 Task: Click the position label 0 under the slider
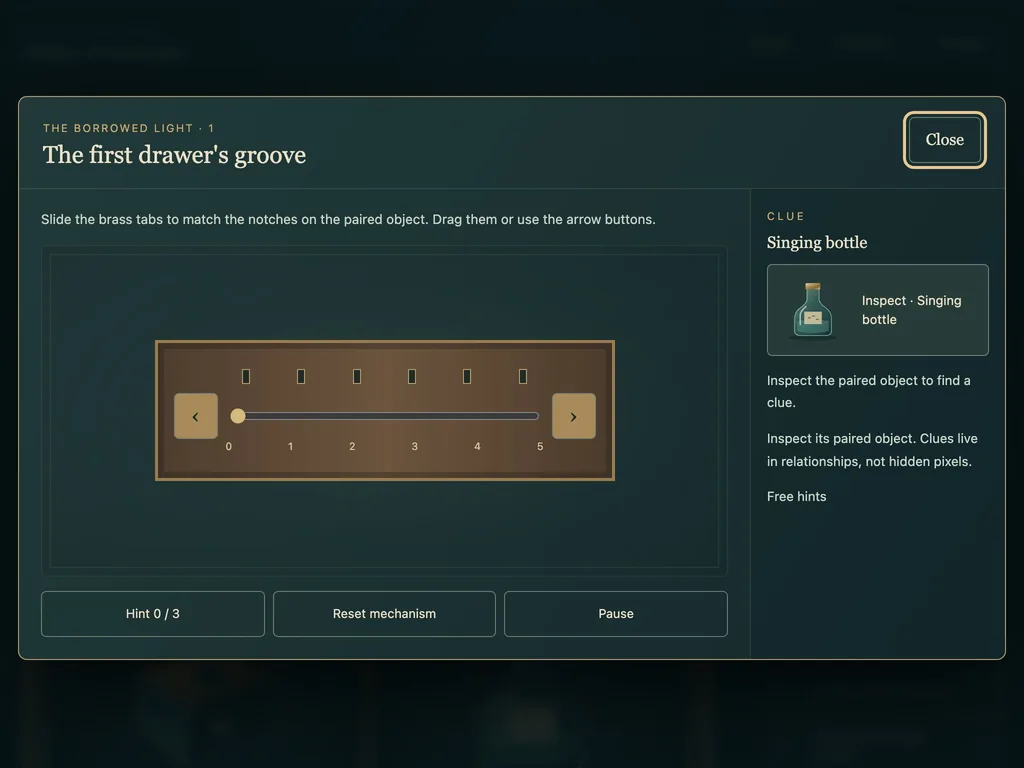229,447
